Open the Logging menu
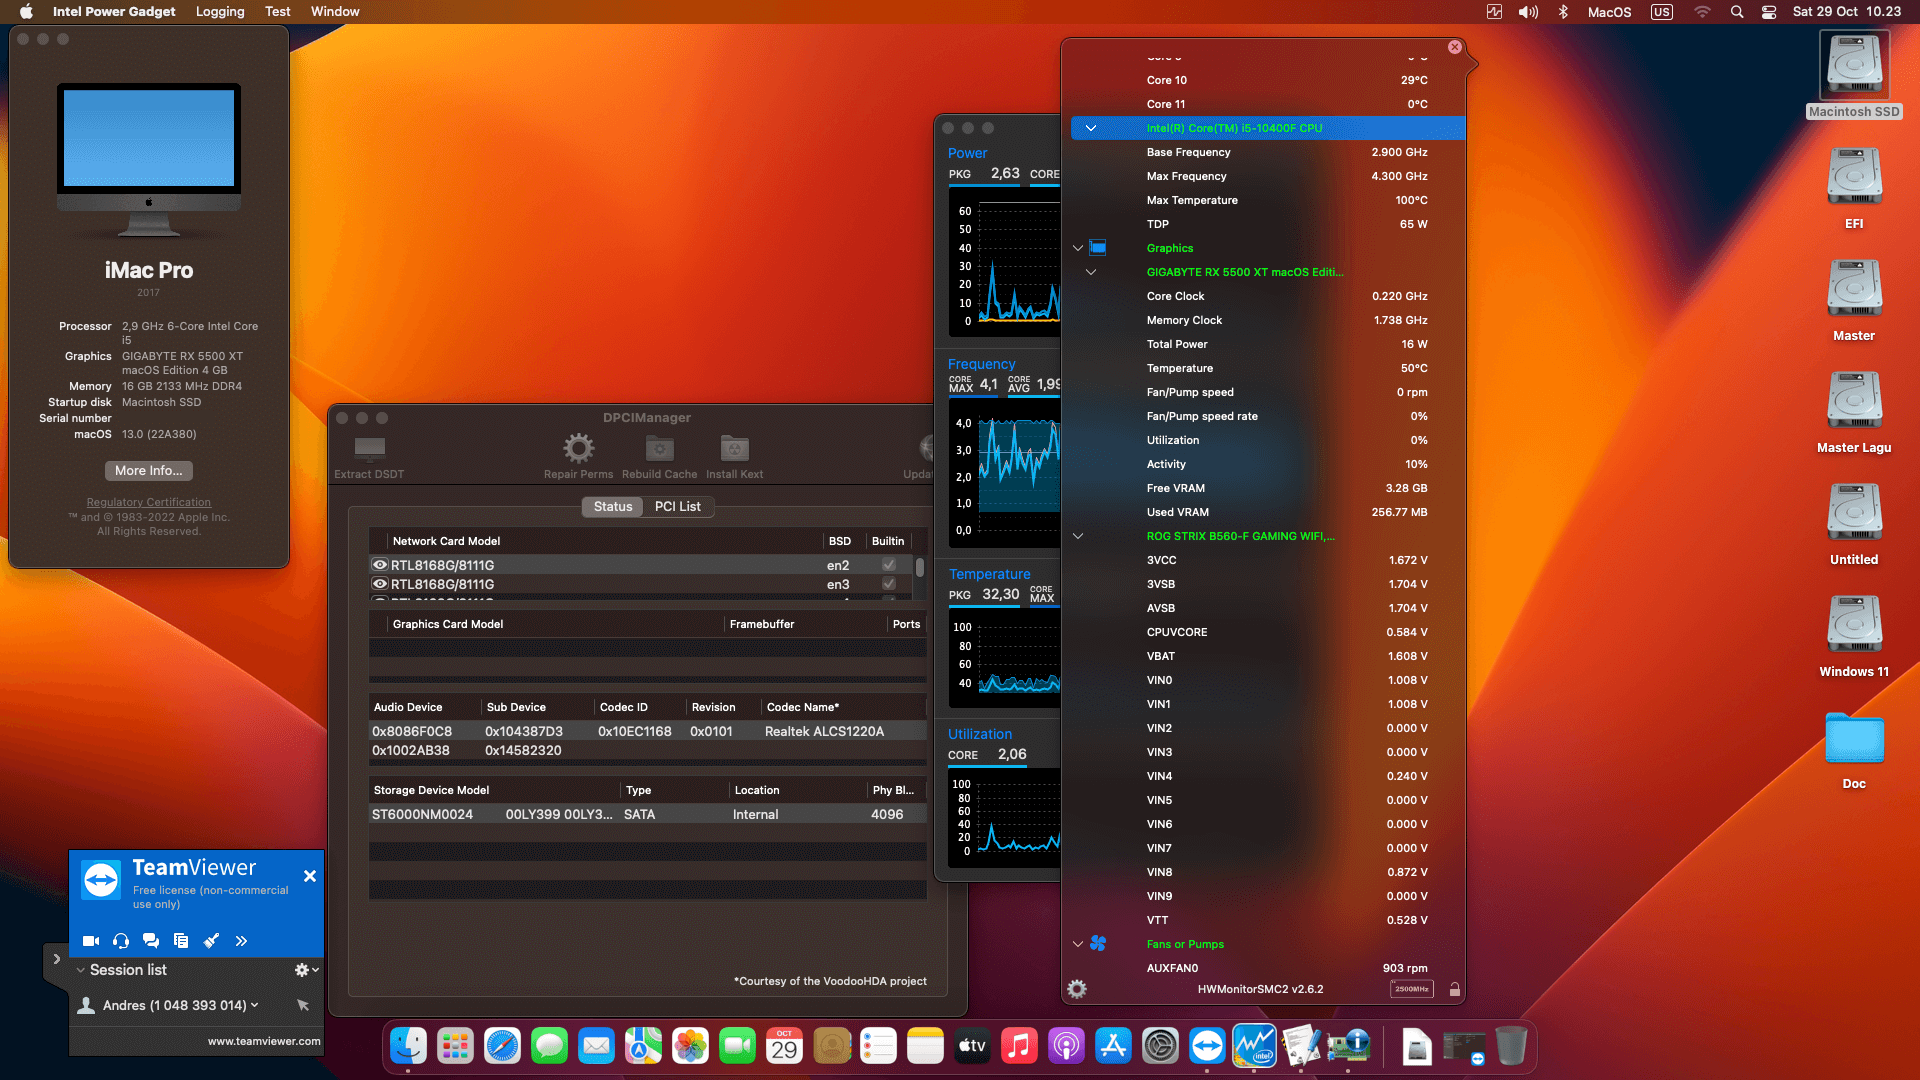Screen dimensions: 1920x1080 click(x=219, y=11)
